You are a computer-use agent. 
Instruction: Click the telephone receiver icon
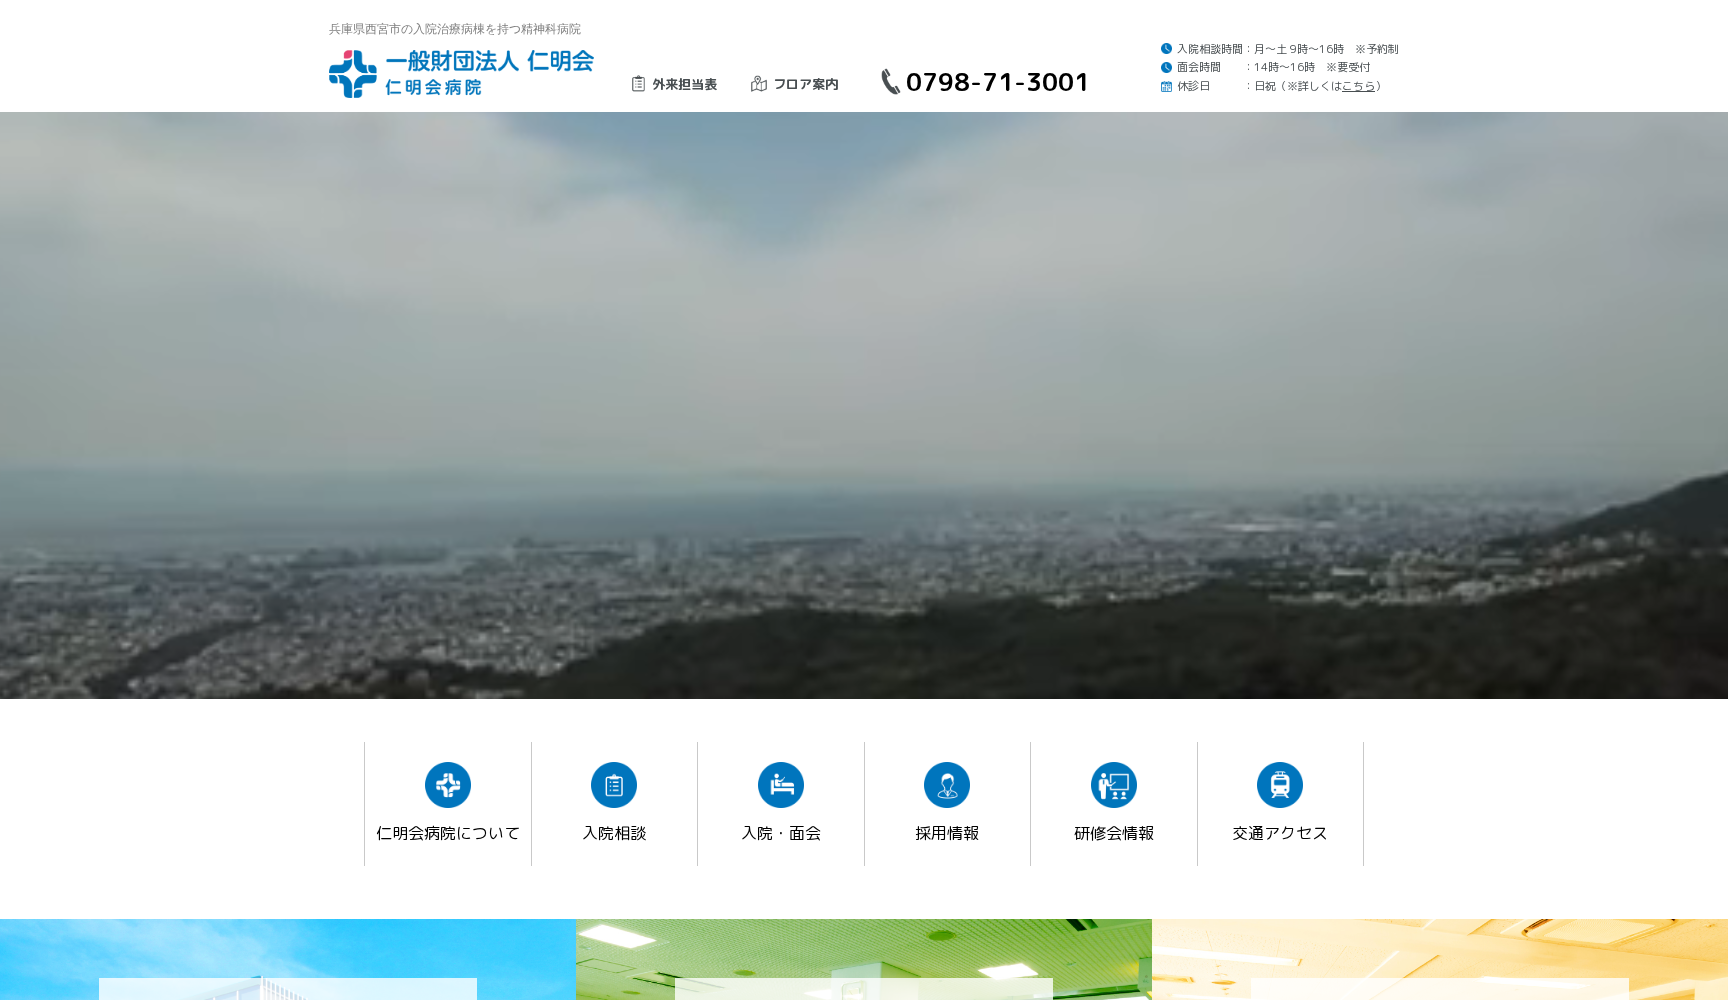point(888,82)
